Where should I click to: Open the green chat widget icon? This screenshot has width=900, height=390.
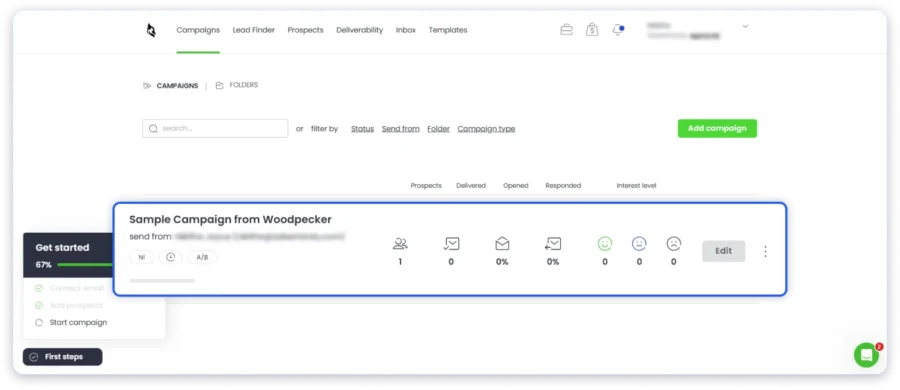click(866, 355)
